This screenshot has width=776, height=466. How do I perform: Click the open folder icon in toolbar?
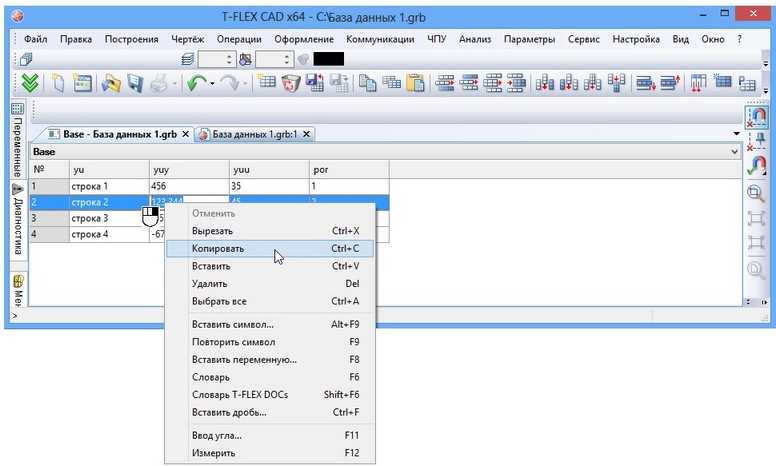click(x=111, y=84)
